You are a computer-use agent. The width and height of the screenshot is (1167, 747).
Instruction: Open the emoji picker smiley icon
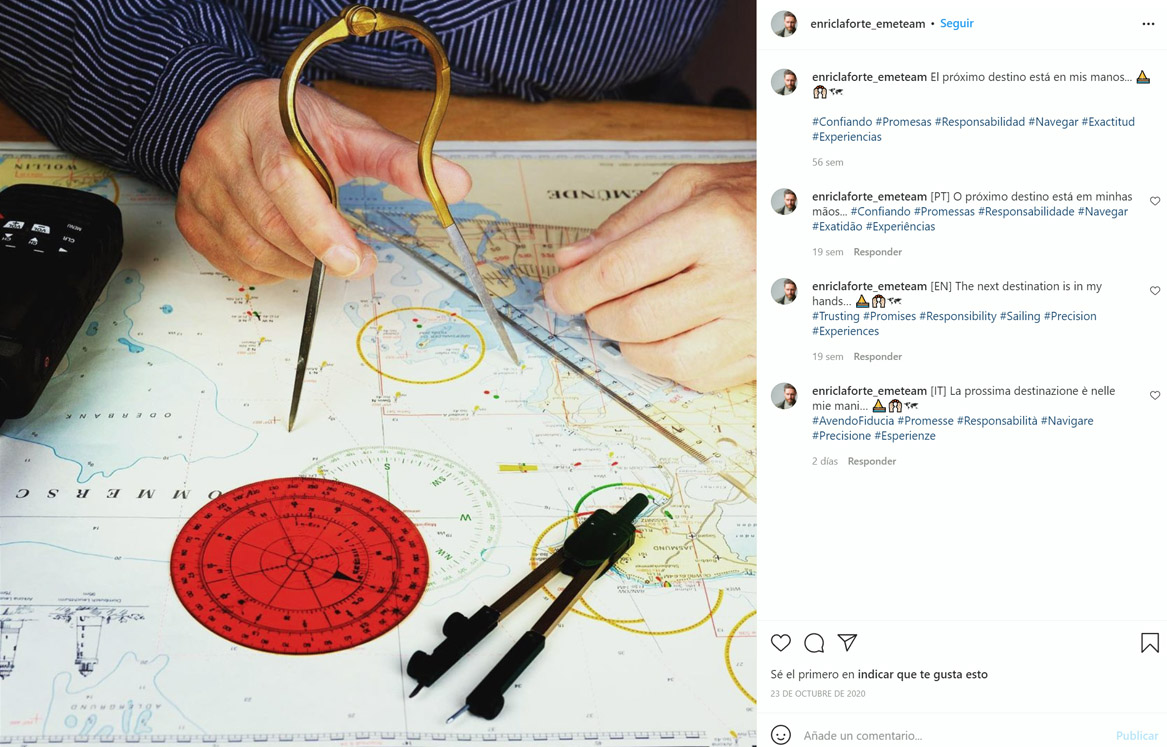781,735
